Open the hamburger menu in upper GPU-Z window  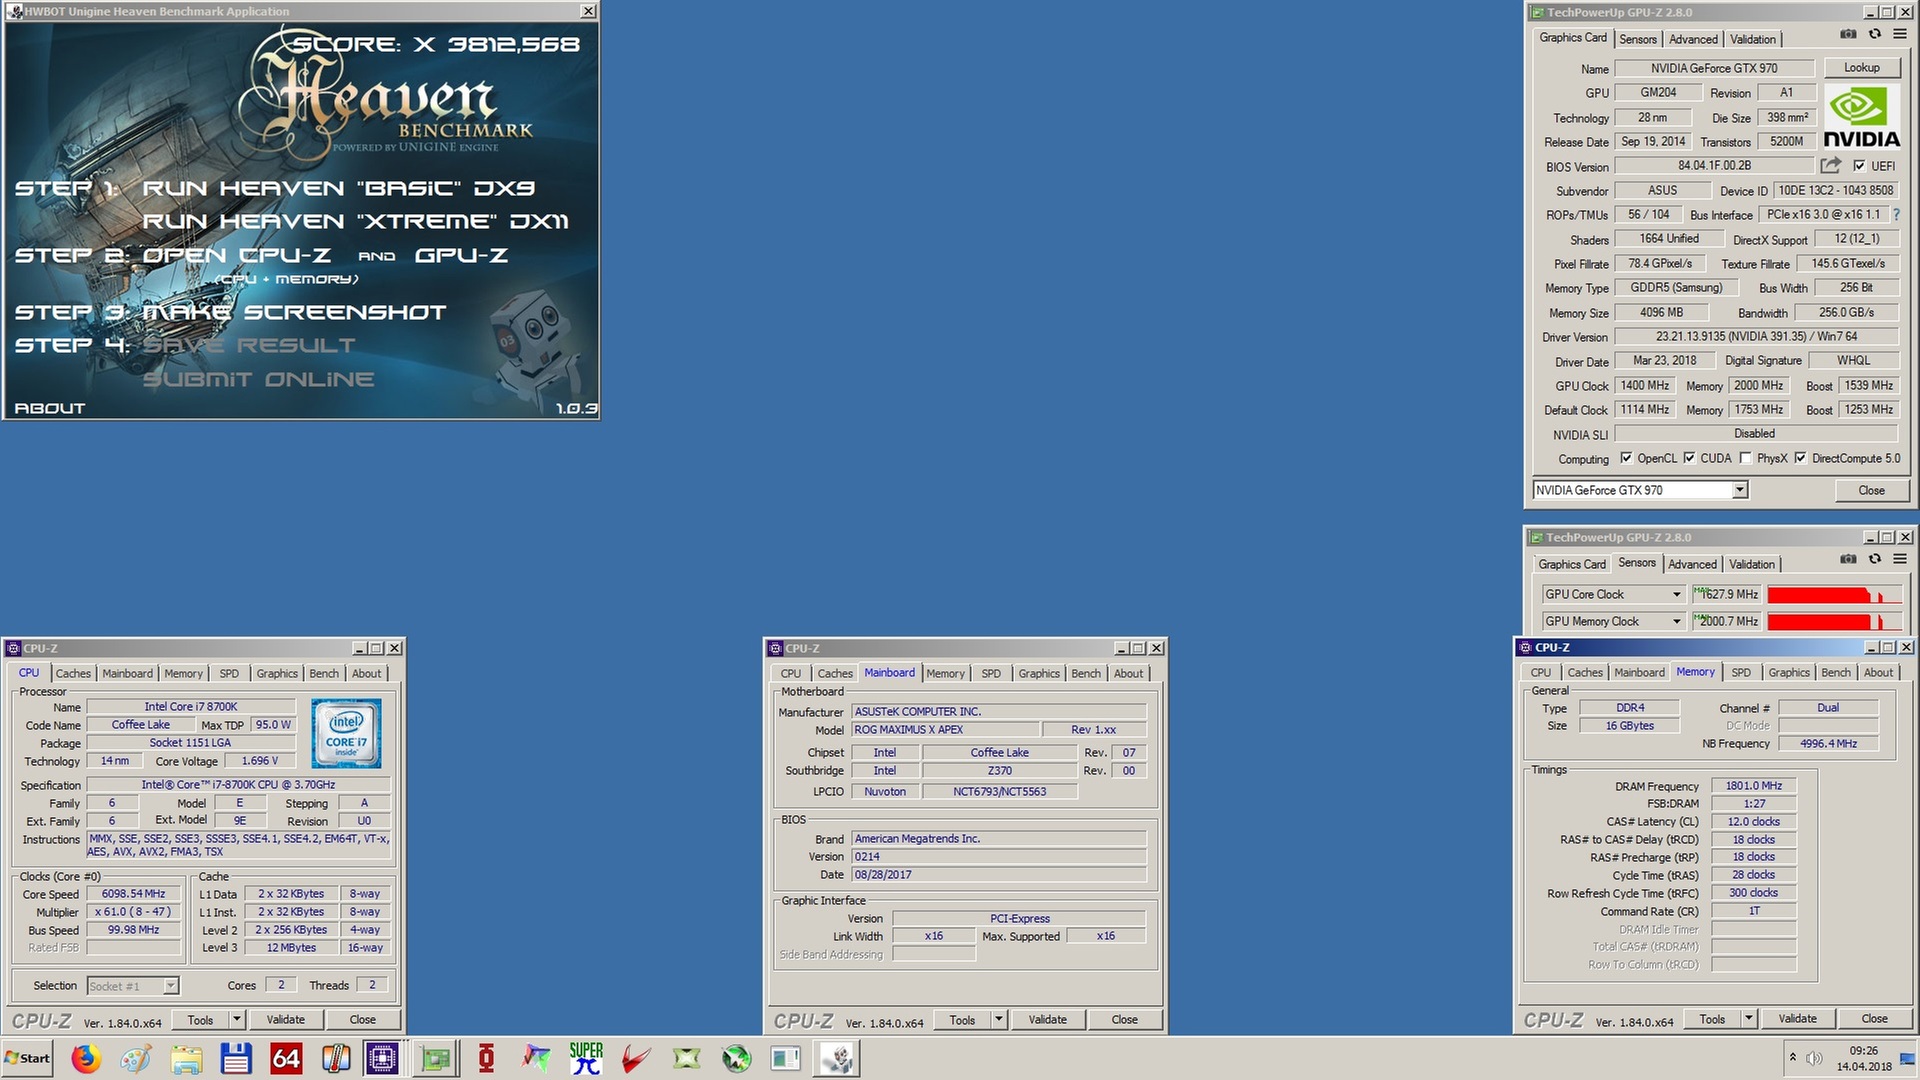point(1900,34)
